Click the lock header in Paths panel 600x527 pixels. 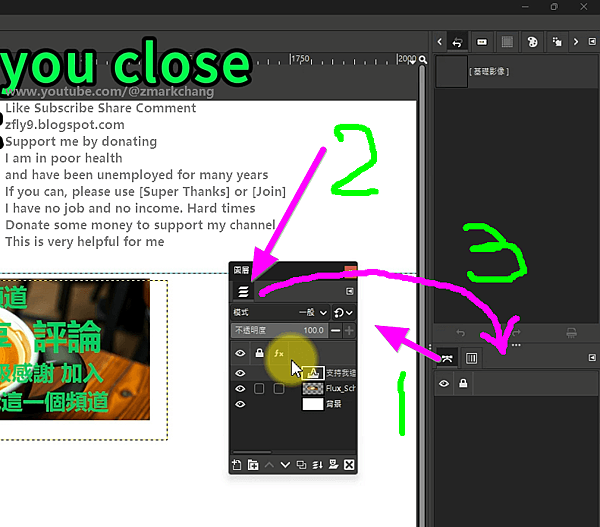[x=463, y=383]
